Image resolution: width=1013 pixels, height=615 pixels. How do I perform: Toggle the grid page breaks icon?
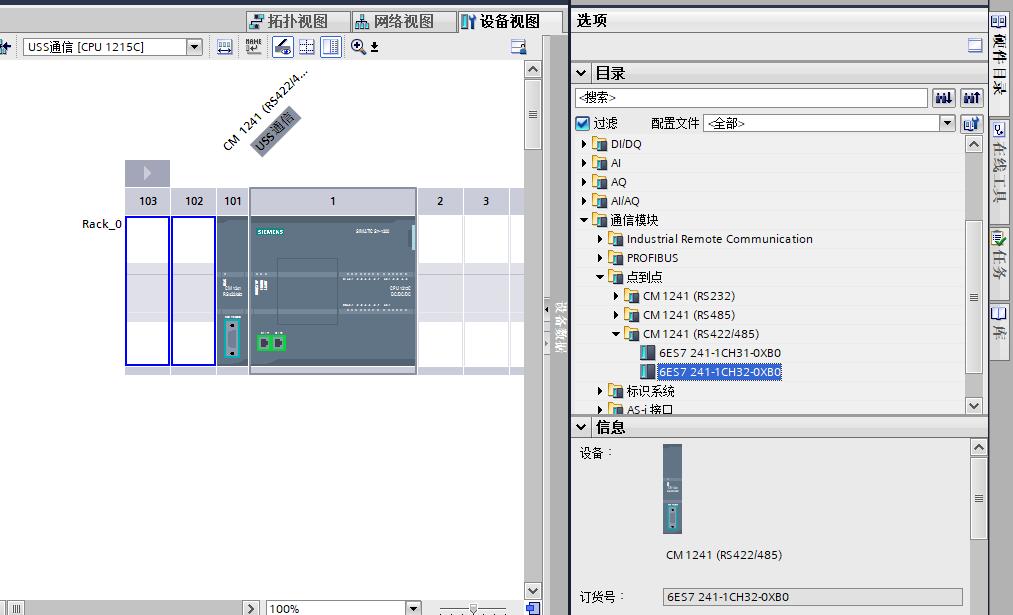coord(307,47)
